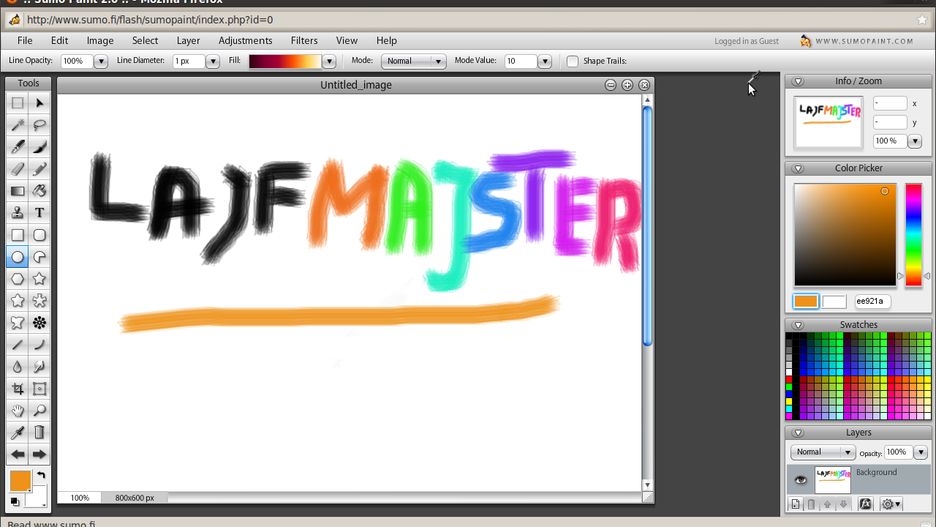
Task: Open the Mode Value dropdown
Action: tap(544, 61)
